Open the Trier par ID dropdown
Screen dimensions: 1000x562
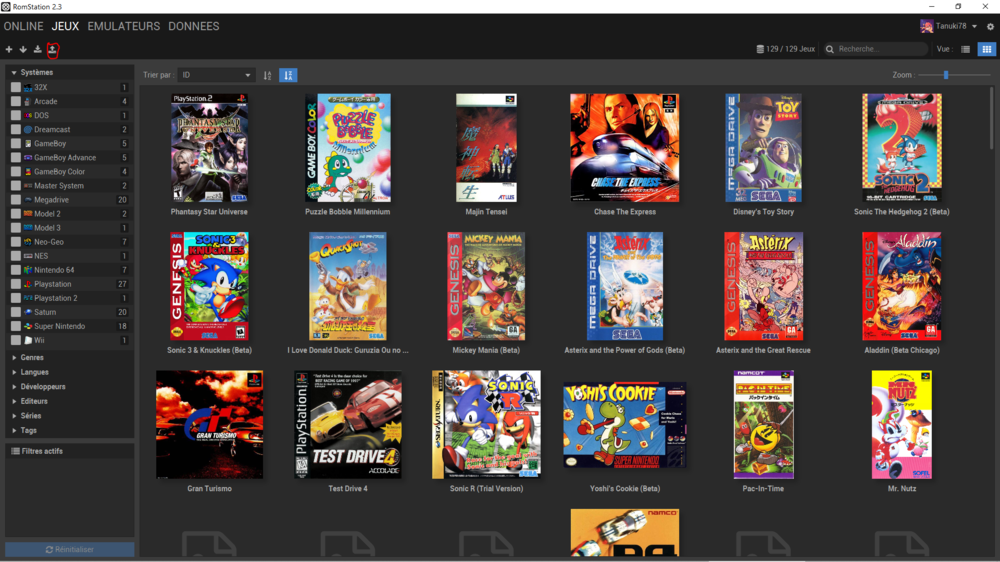(x=217, y=75)
